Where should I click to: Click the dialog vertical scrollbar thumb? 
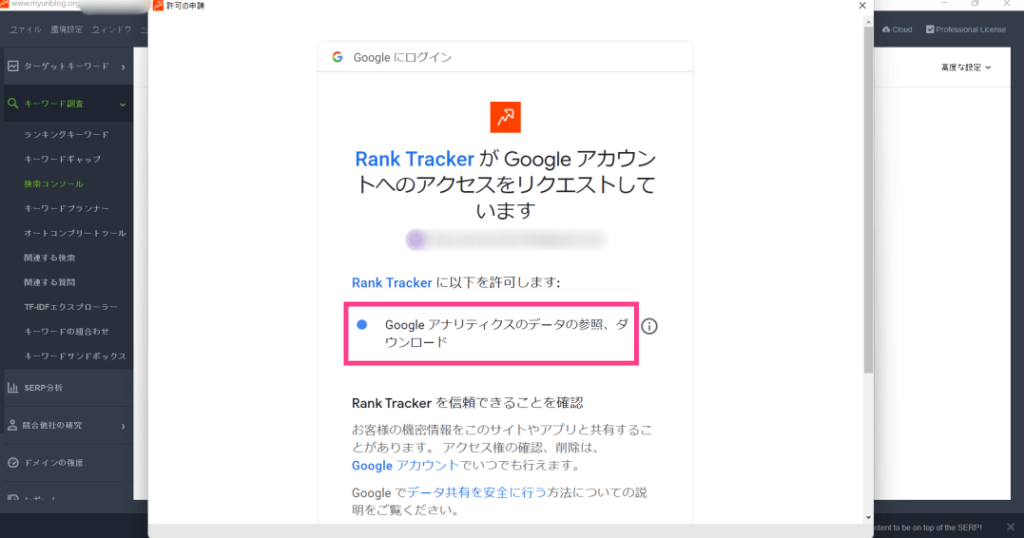click(868, 200)
